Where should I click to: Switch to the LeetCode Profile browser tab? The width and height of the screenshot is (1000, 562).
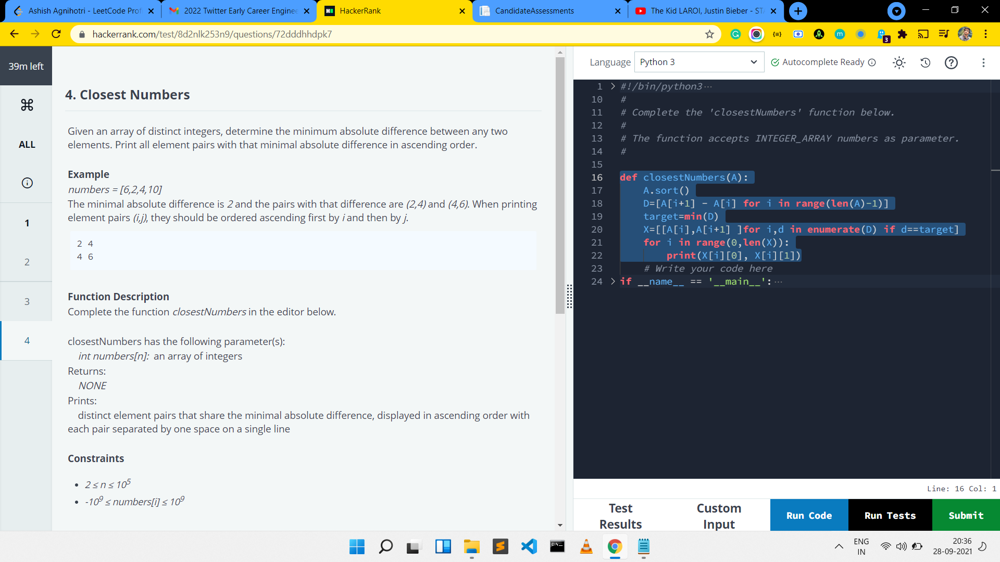pyautogui.click(x=83, y=11)
